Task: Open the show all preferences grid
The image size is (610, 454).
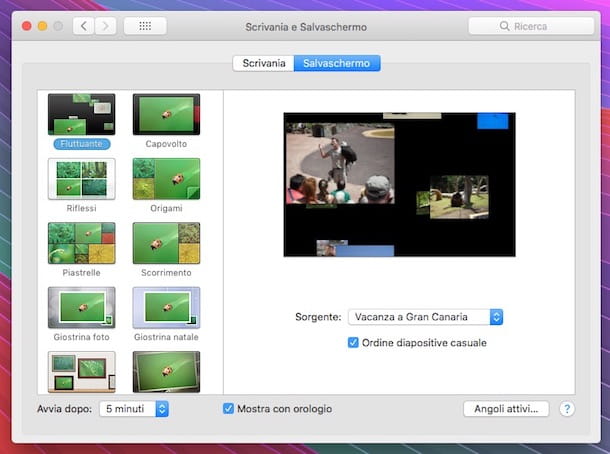Action: pyautogui.click(x=145, y=26)
